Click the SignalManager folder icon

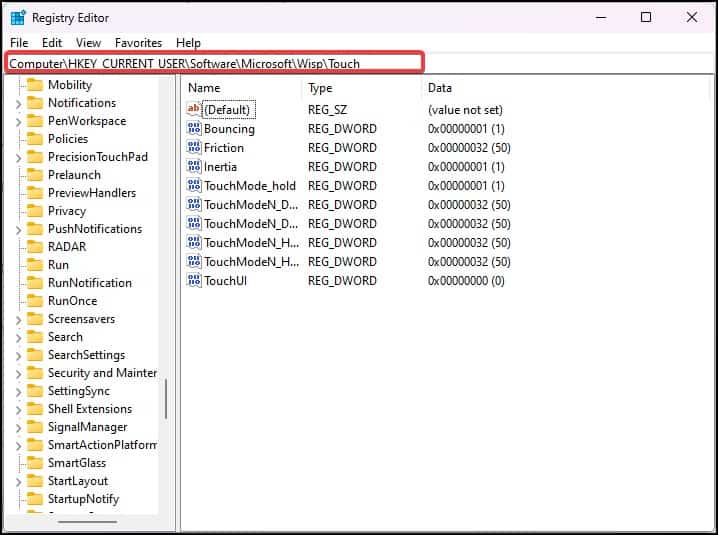click(35, 427)
